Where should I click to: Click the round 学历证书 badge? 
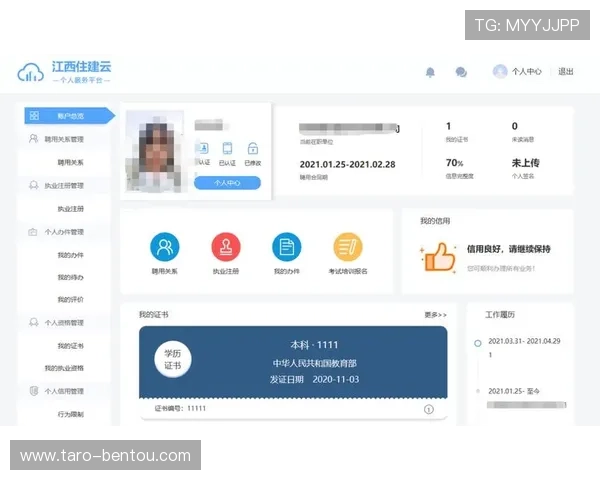(173, 359)
